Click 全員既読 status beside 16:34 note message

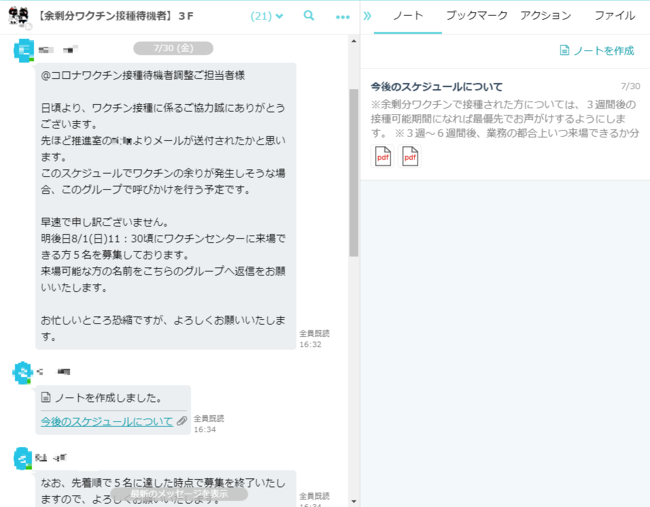(209, 418)
